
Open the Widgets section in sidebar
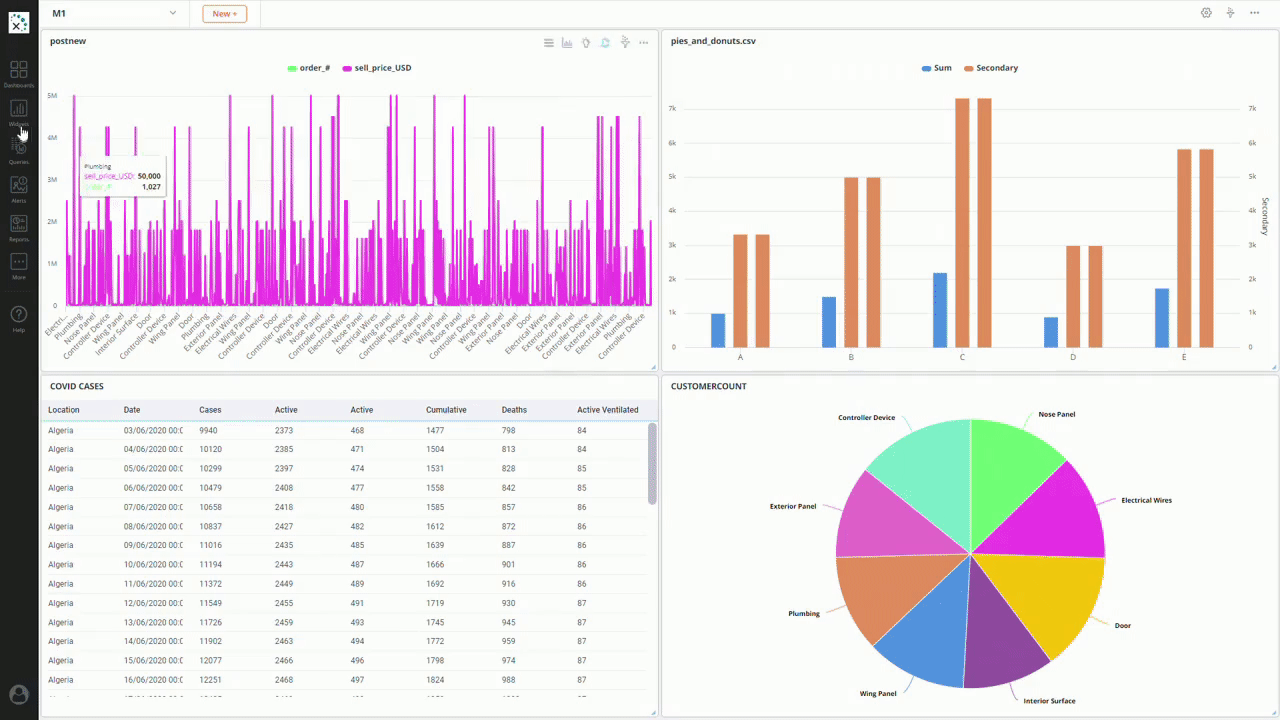click(x=18, y=111)
